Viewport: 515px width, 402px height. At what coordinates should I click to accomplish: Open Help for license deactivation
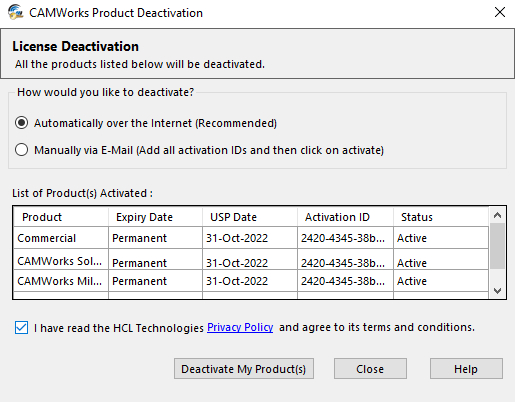click(x=466, y=369)
